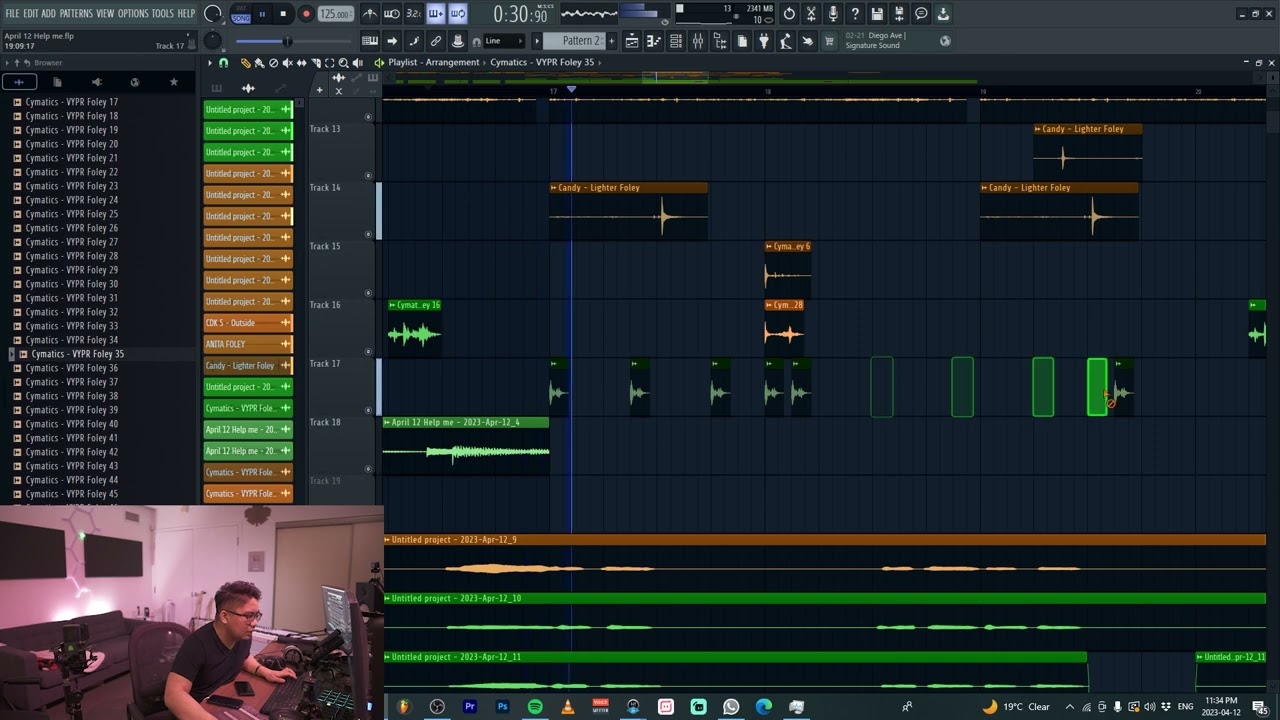Open the previous pattern arrow menu
Viewport: 1280px width, 720px height.
(x=537, y=41)
